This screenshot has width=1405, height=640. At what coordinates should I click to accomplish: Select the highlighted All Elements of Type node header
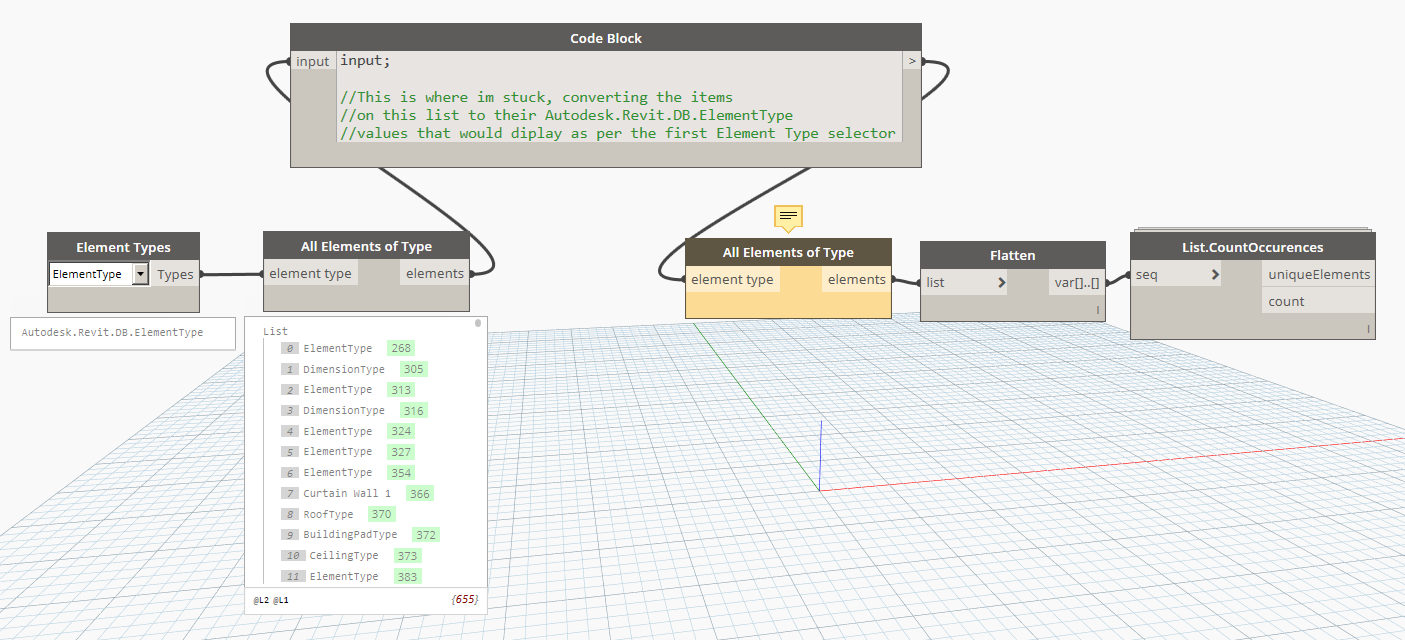[x=788, y=252]
